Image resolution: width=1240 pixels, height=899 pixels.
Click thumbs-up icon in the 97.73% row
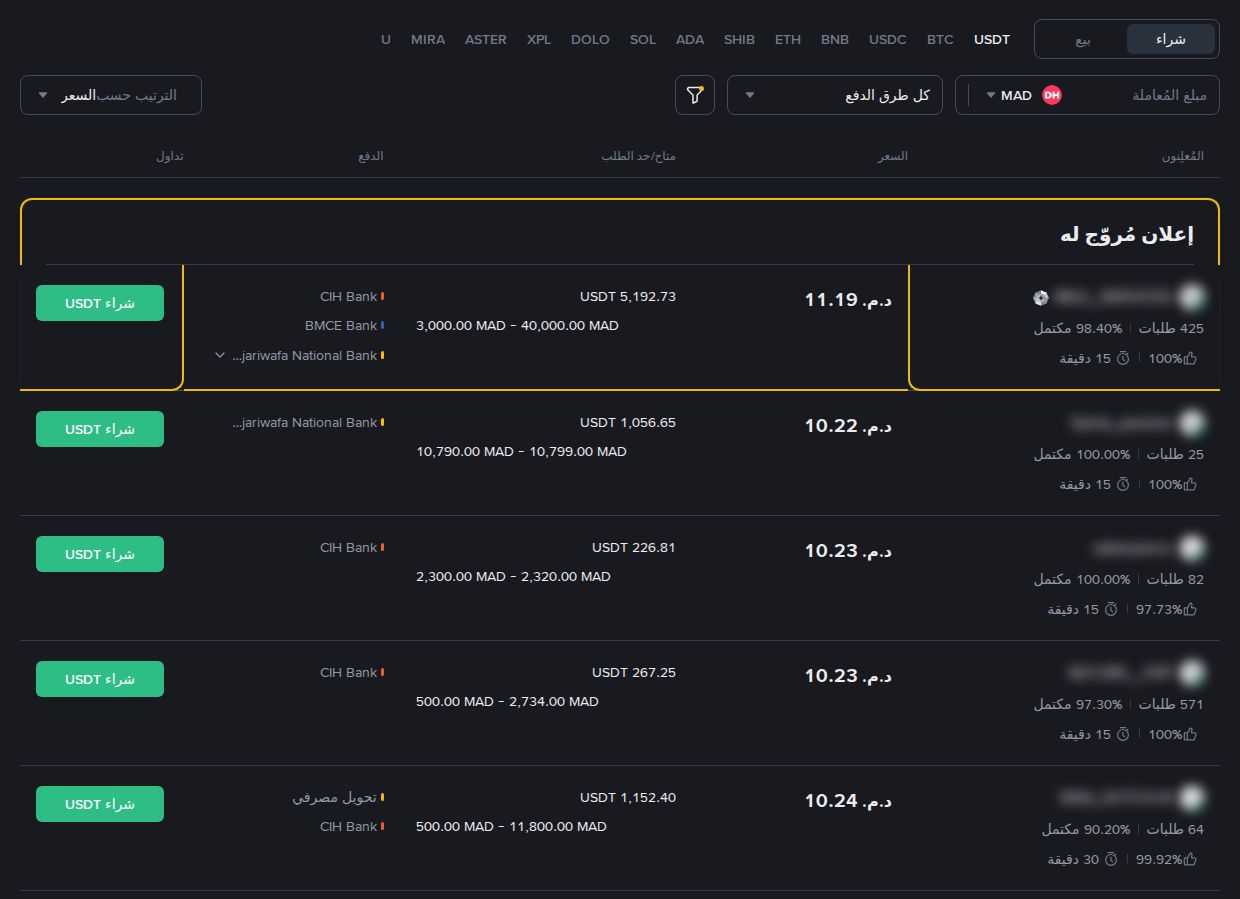point(1190,609)
